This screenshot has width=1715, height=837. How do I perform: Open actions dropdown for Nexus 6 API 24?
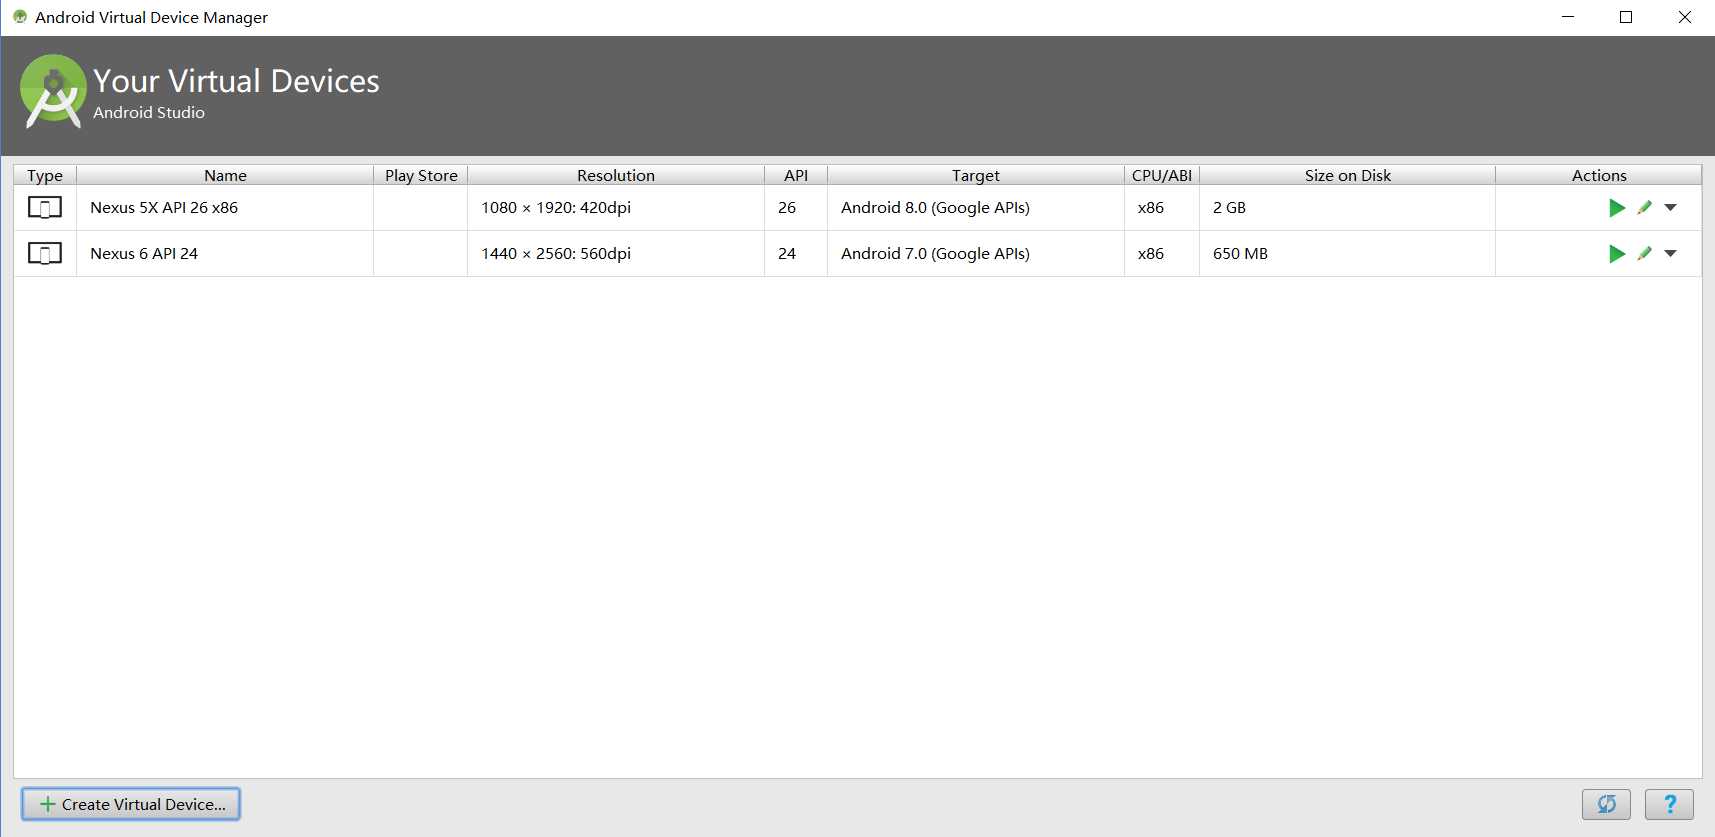(x=1670, y=254)
